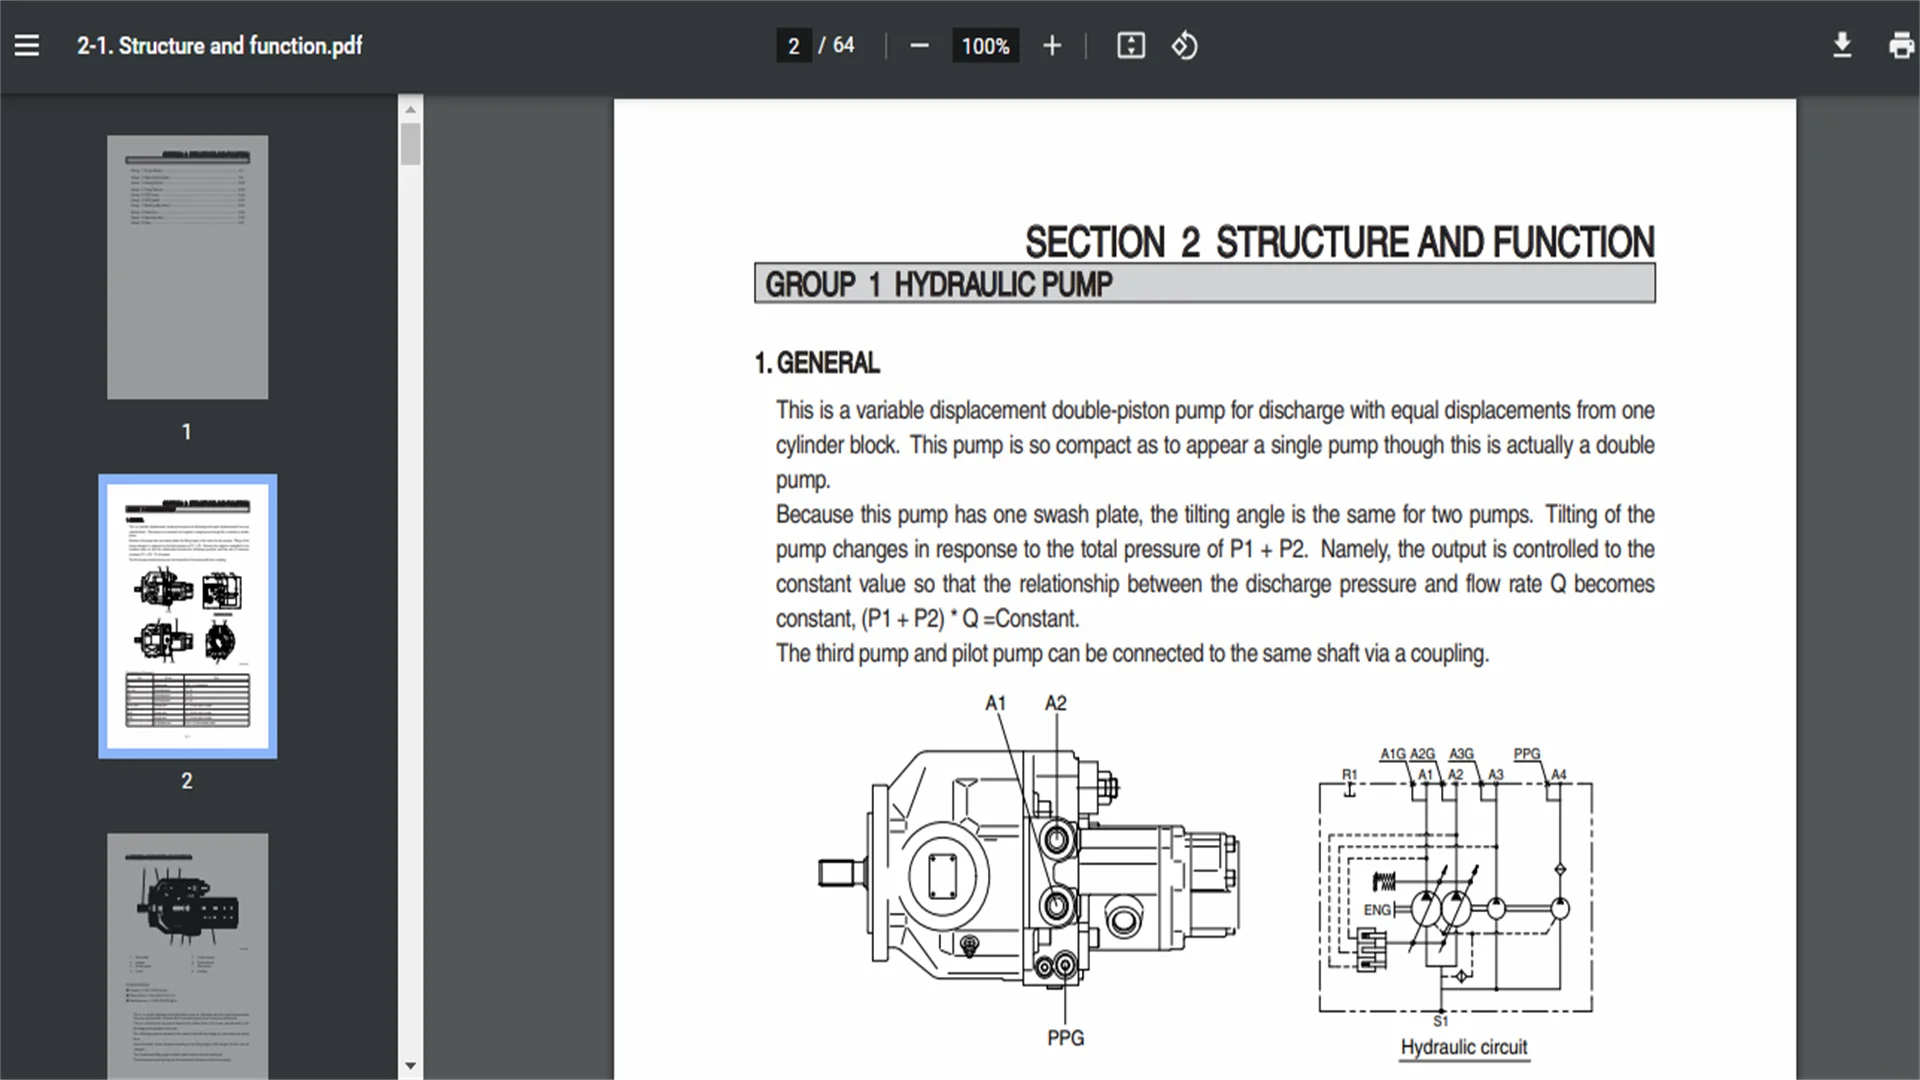Click the thumbnail scrollbar up arrow
The width and height of the screenshot is (1920, 1080).
pos(410,108)
